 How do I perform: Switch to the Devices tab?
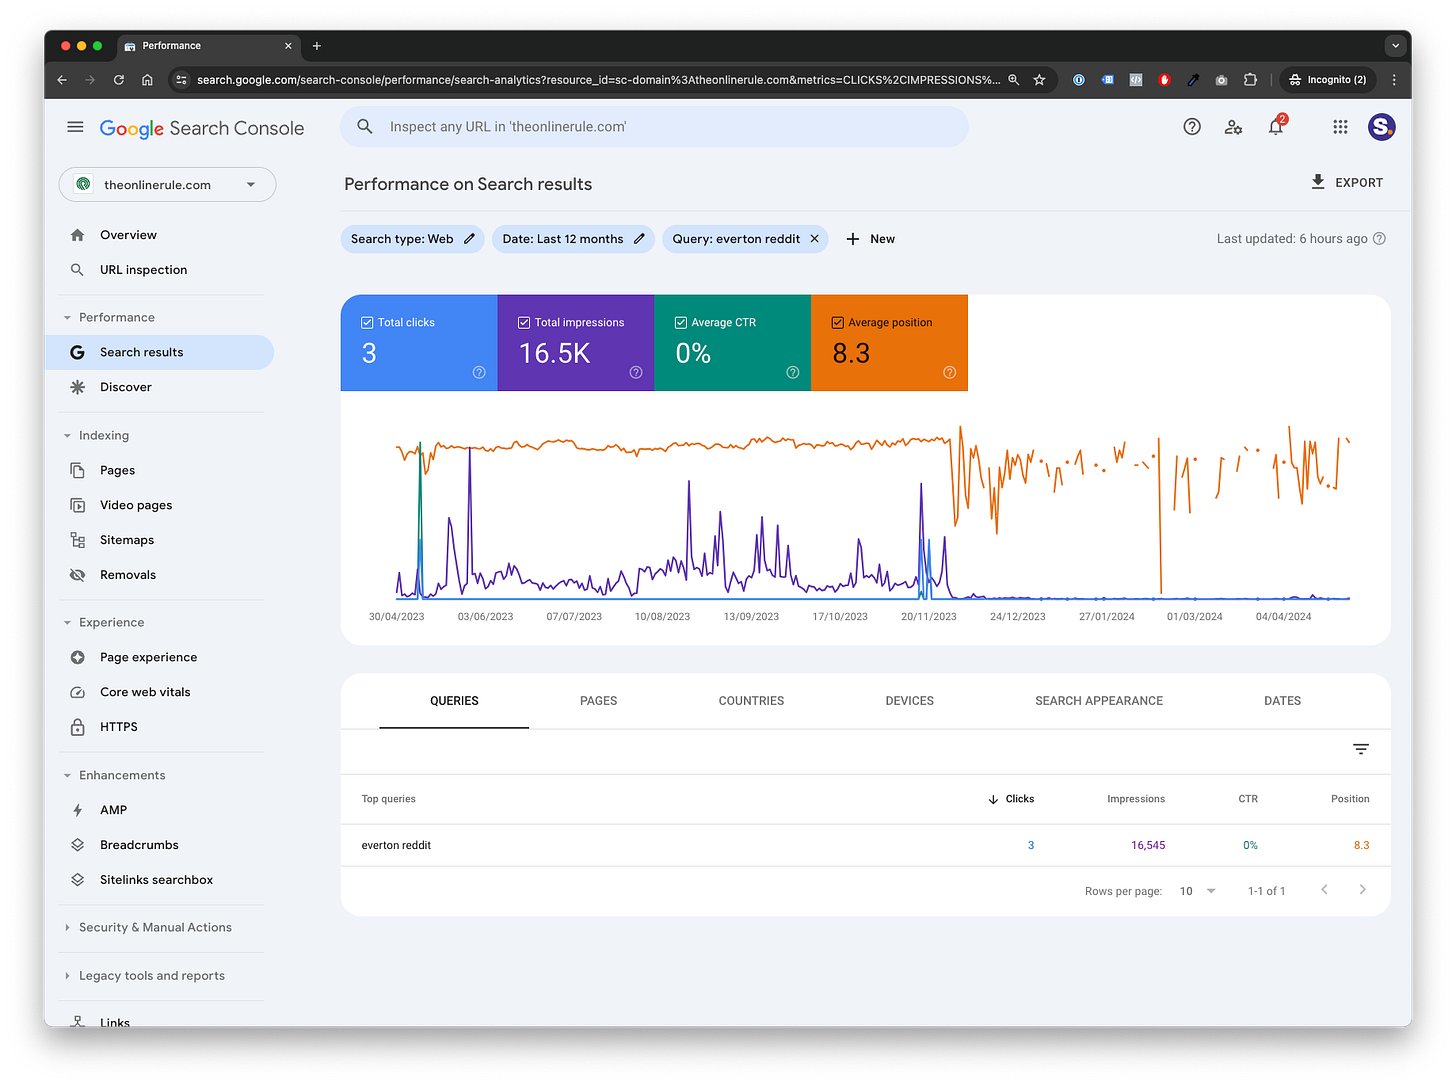point(909,701)
